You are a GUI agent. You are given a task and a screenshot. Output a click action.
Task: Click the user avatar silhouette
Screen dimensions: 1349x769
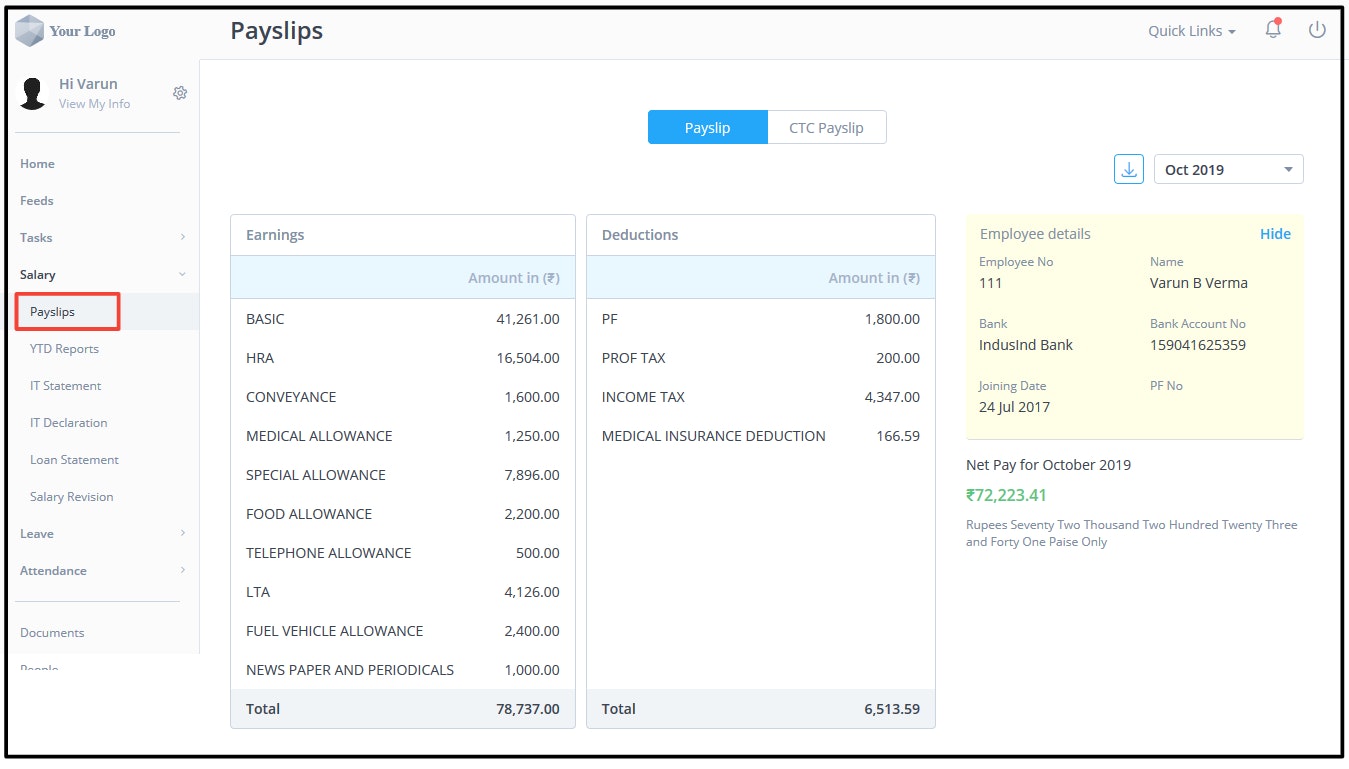tap(34, 93)
